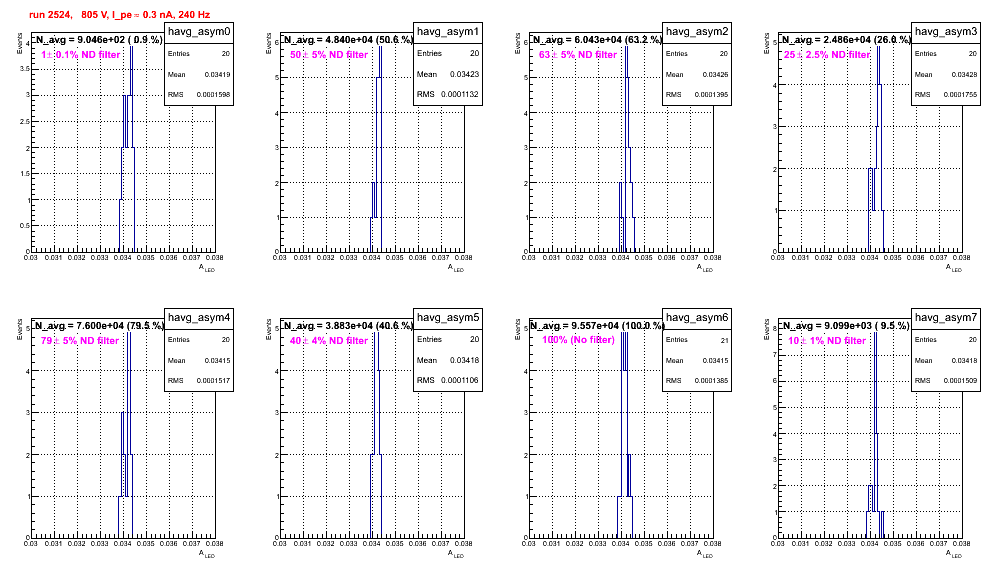Select the magenta 1± 0.1% ND filter text
This screenshot has width=996, height=572.
[x=81, y=55]
